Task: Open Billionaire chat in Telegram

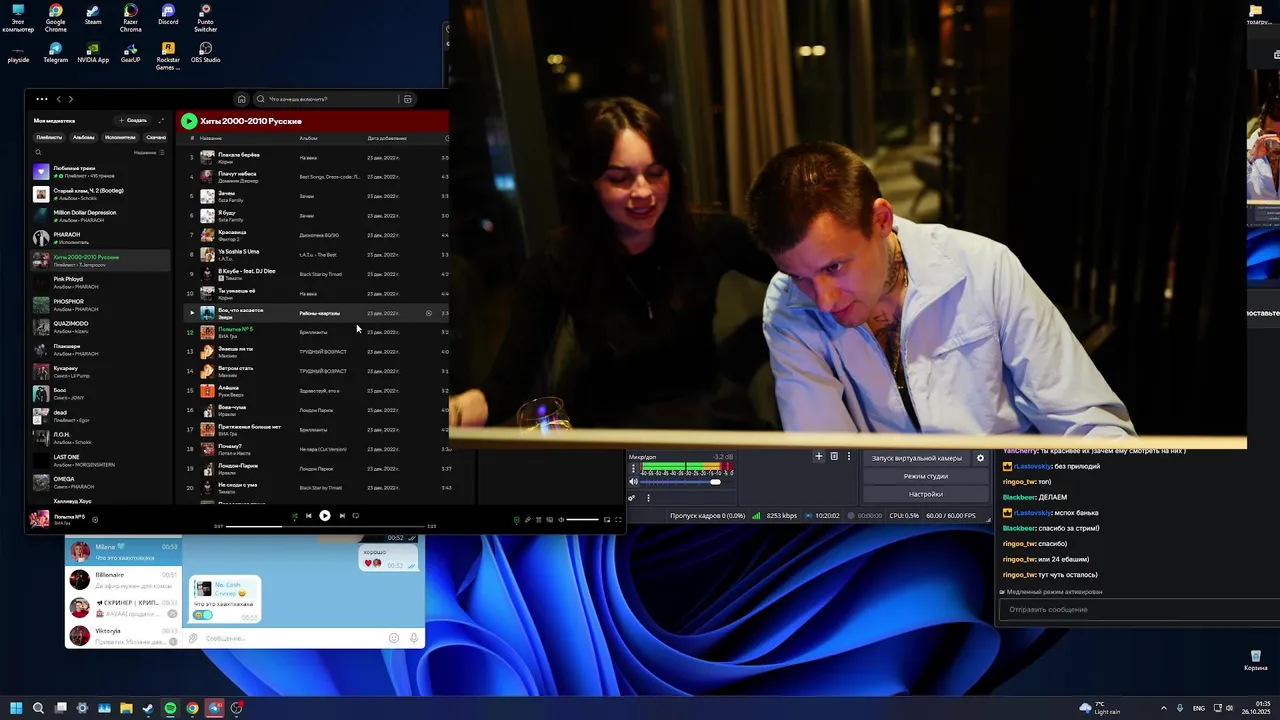Action: pyautogui.click(x=123, y=580)
